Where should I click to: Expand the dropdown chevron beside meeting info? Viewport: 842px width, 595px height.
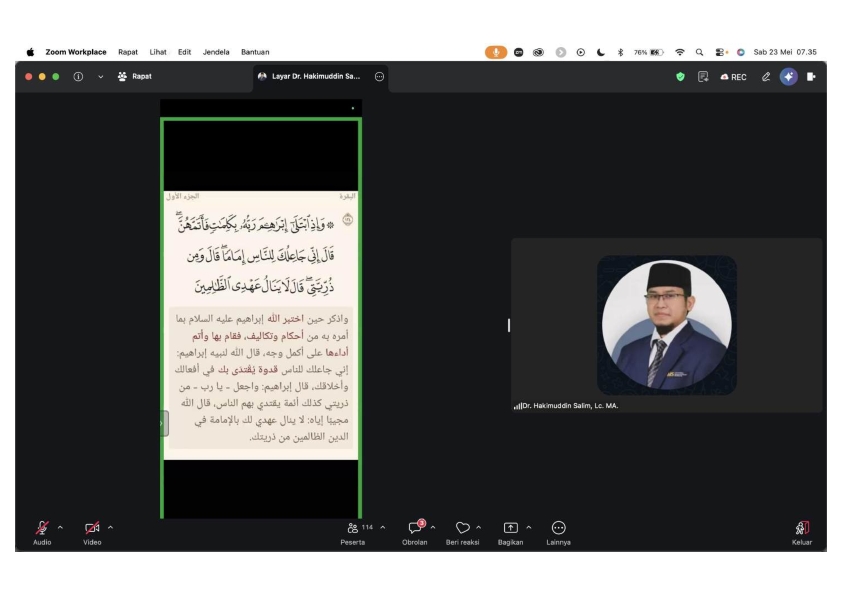(100, 77)
